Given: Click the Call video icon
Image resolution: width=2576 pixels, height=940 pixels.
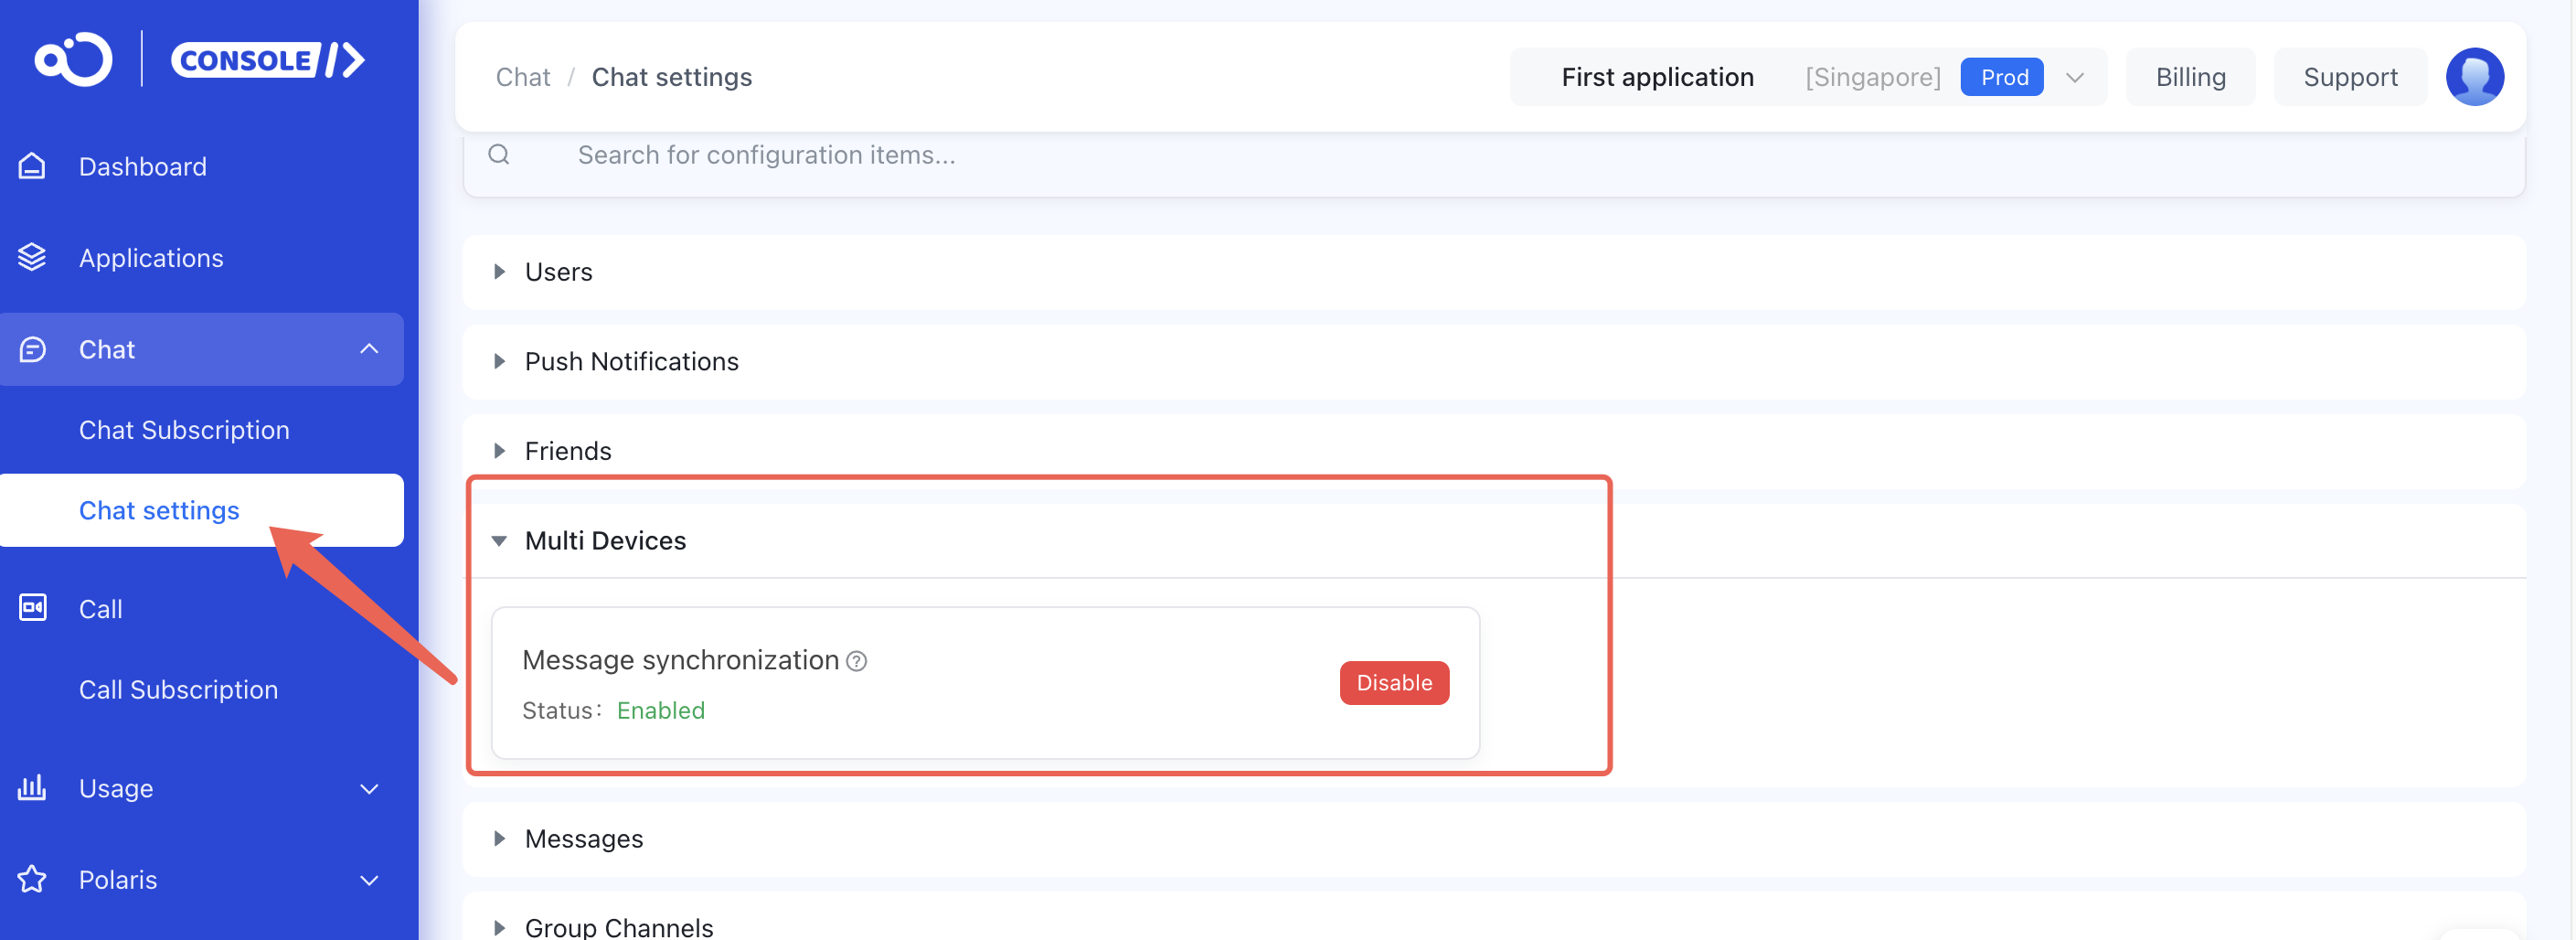Looking at the screenshot, I should [x=32, y=607].
